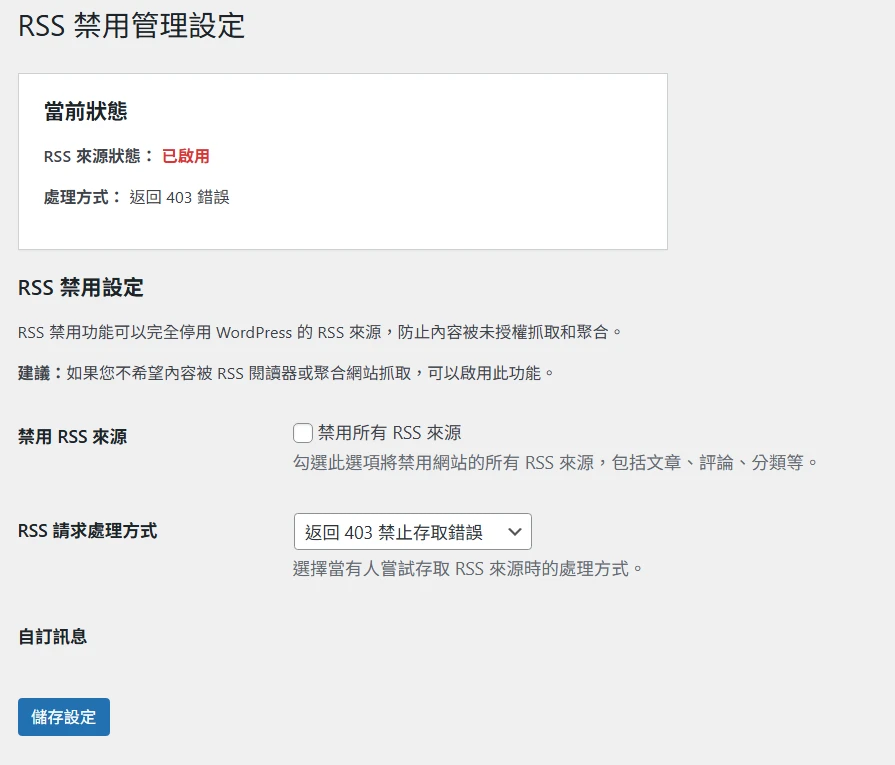Click the 處理方式 label in the status card
Viewport: 895px width, 765px height.
[83, 197]
